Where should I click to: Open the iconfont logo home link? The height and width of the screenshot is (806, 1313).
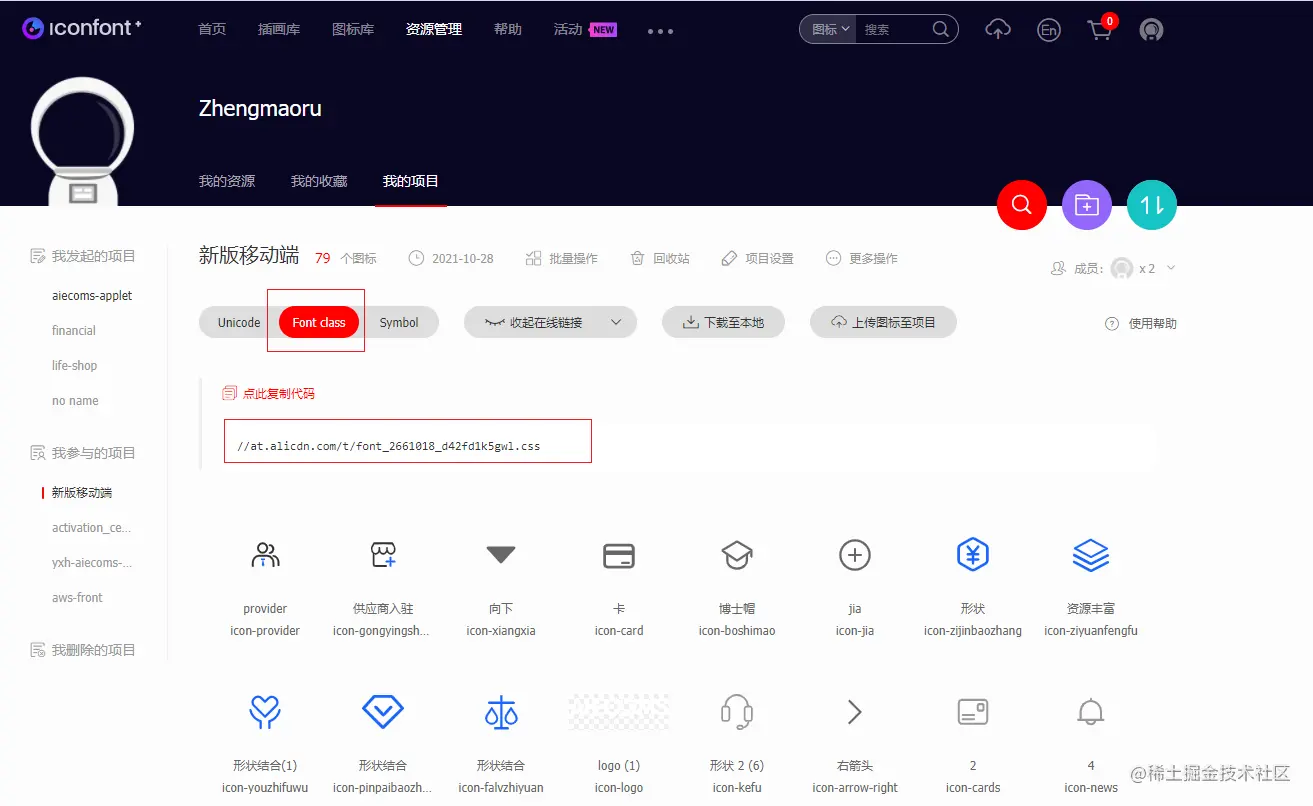(x=82, y=28)
